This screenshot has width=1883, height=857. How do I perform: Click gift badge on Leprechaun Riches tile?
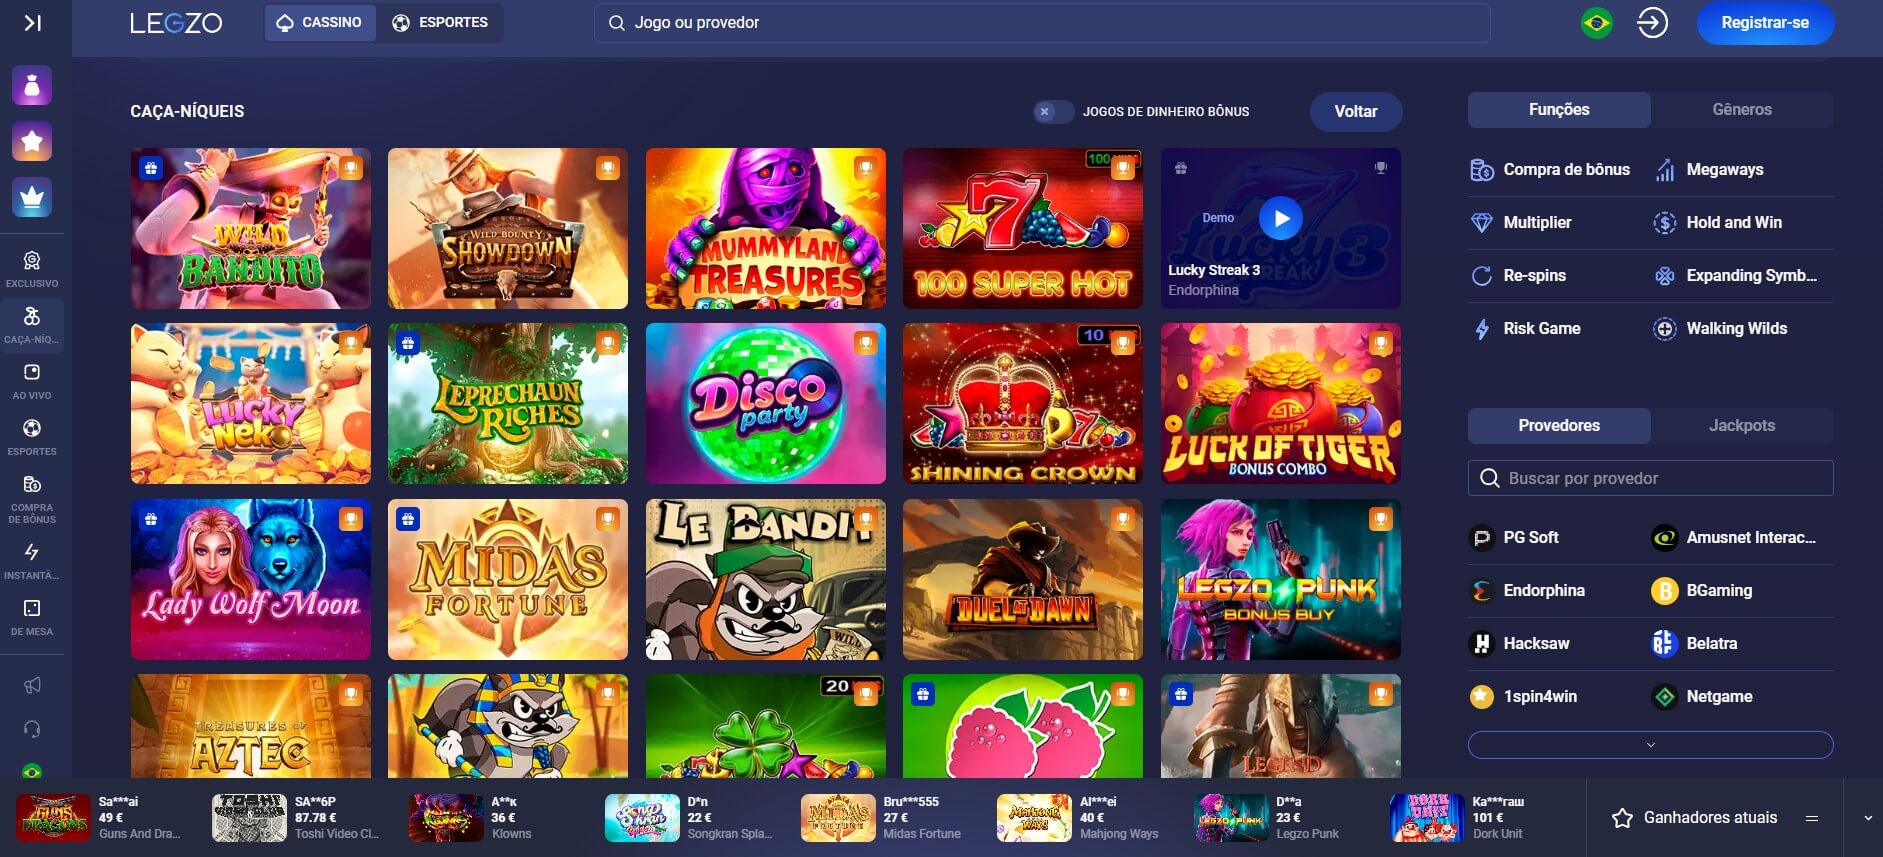click(x=407, y=343)
